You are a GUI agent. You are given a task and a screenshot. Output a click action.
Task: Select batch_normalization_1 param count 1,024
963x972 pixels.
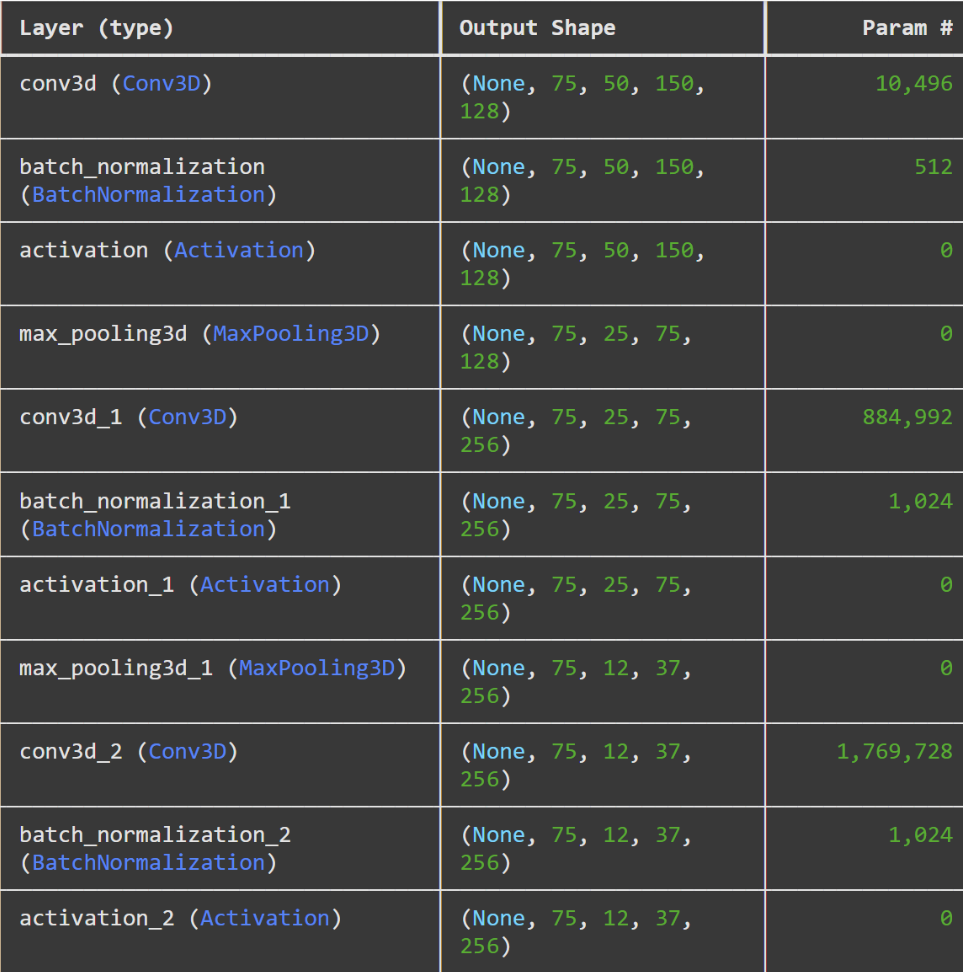coord(920,501)
